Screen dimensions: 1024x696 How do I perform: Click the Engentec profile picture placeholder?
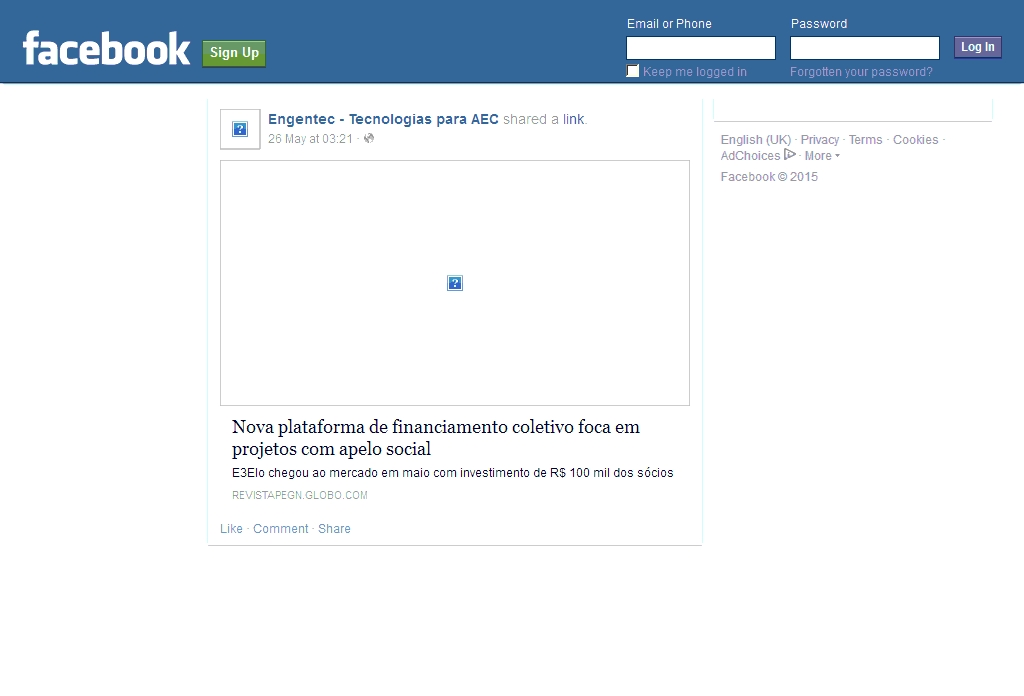pyautogui.click(x=240, y=129)
